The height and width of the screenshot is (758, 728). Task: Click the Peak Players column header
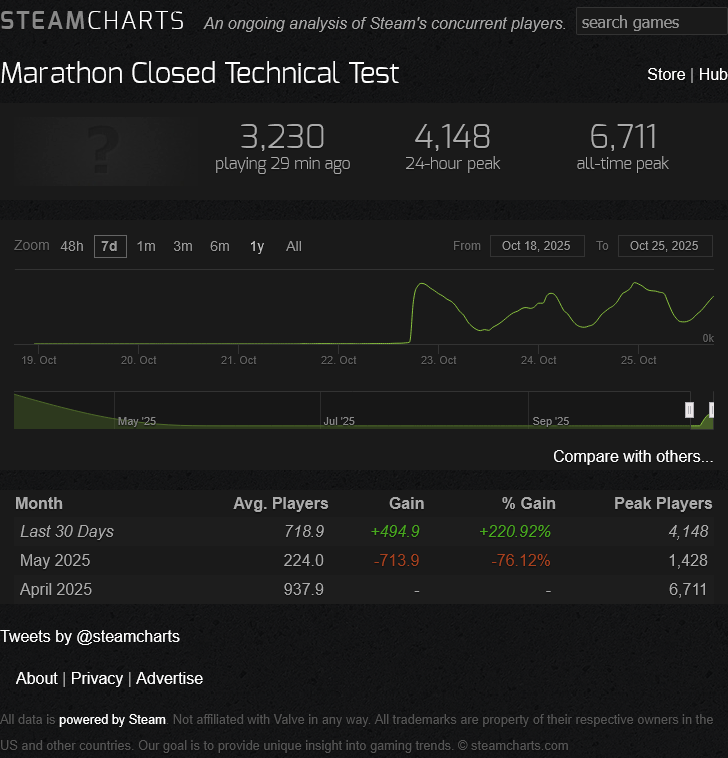point(663,503)
